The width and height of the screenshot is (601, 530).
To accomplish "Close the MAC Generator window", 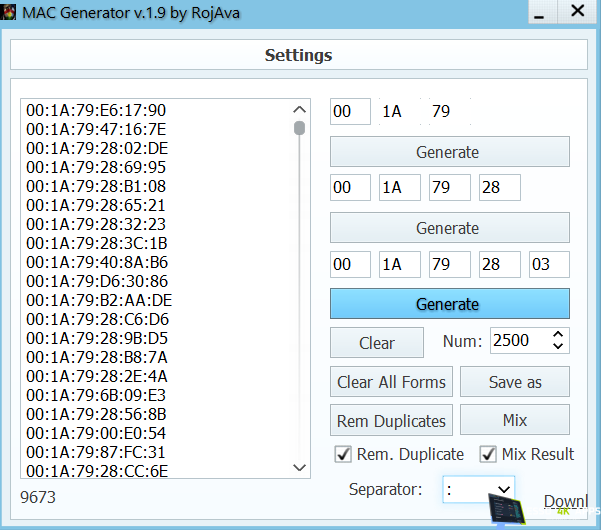I will [578, 12].
